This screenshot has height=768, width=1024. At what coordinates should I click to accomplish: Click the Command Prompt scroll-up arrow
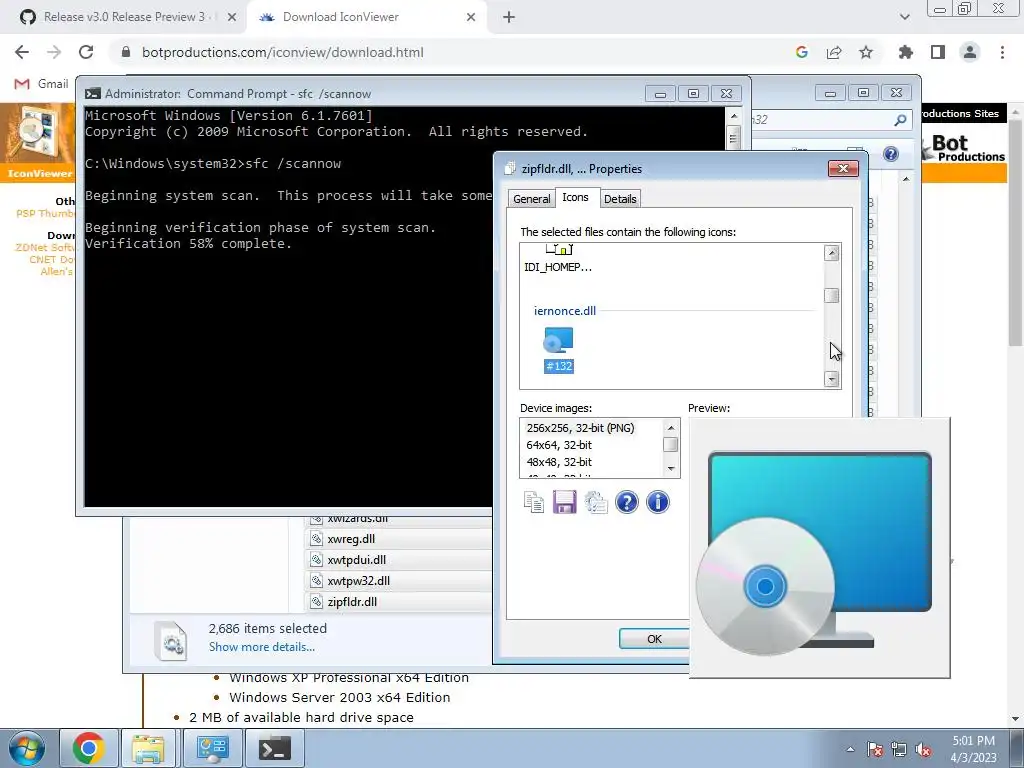coord(733,116)
